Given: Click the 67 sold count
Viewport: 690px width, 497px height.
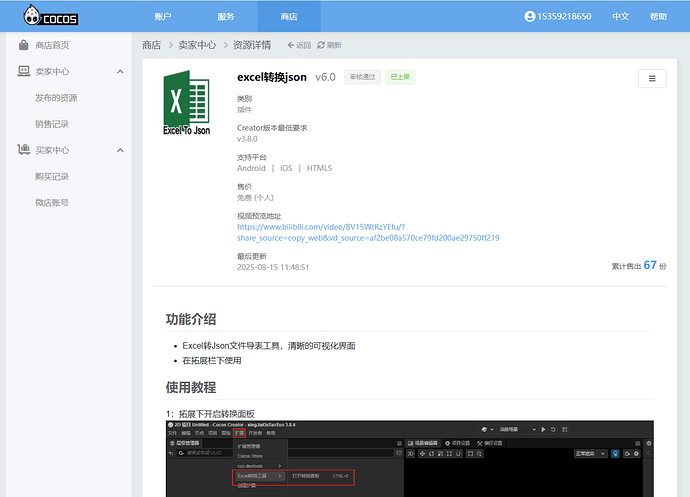Looking at the screenshot, I should click(650, 265).
